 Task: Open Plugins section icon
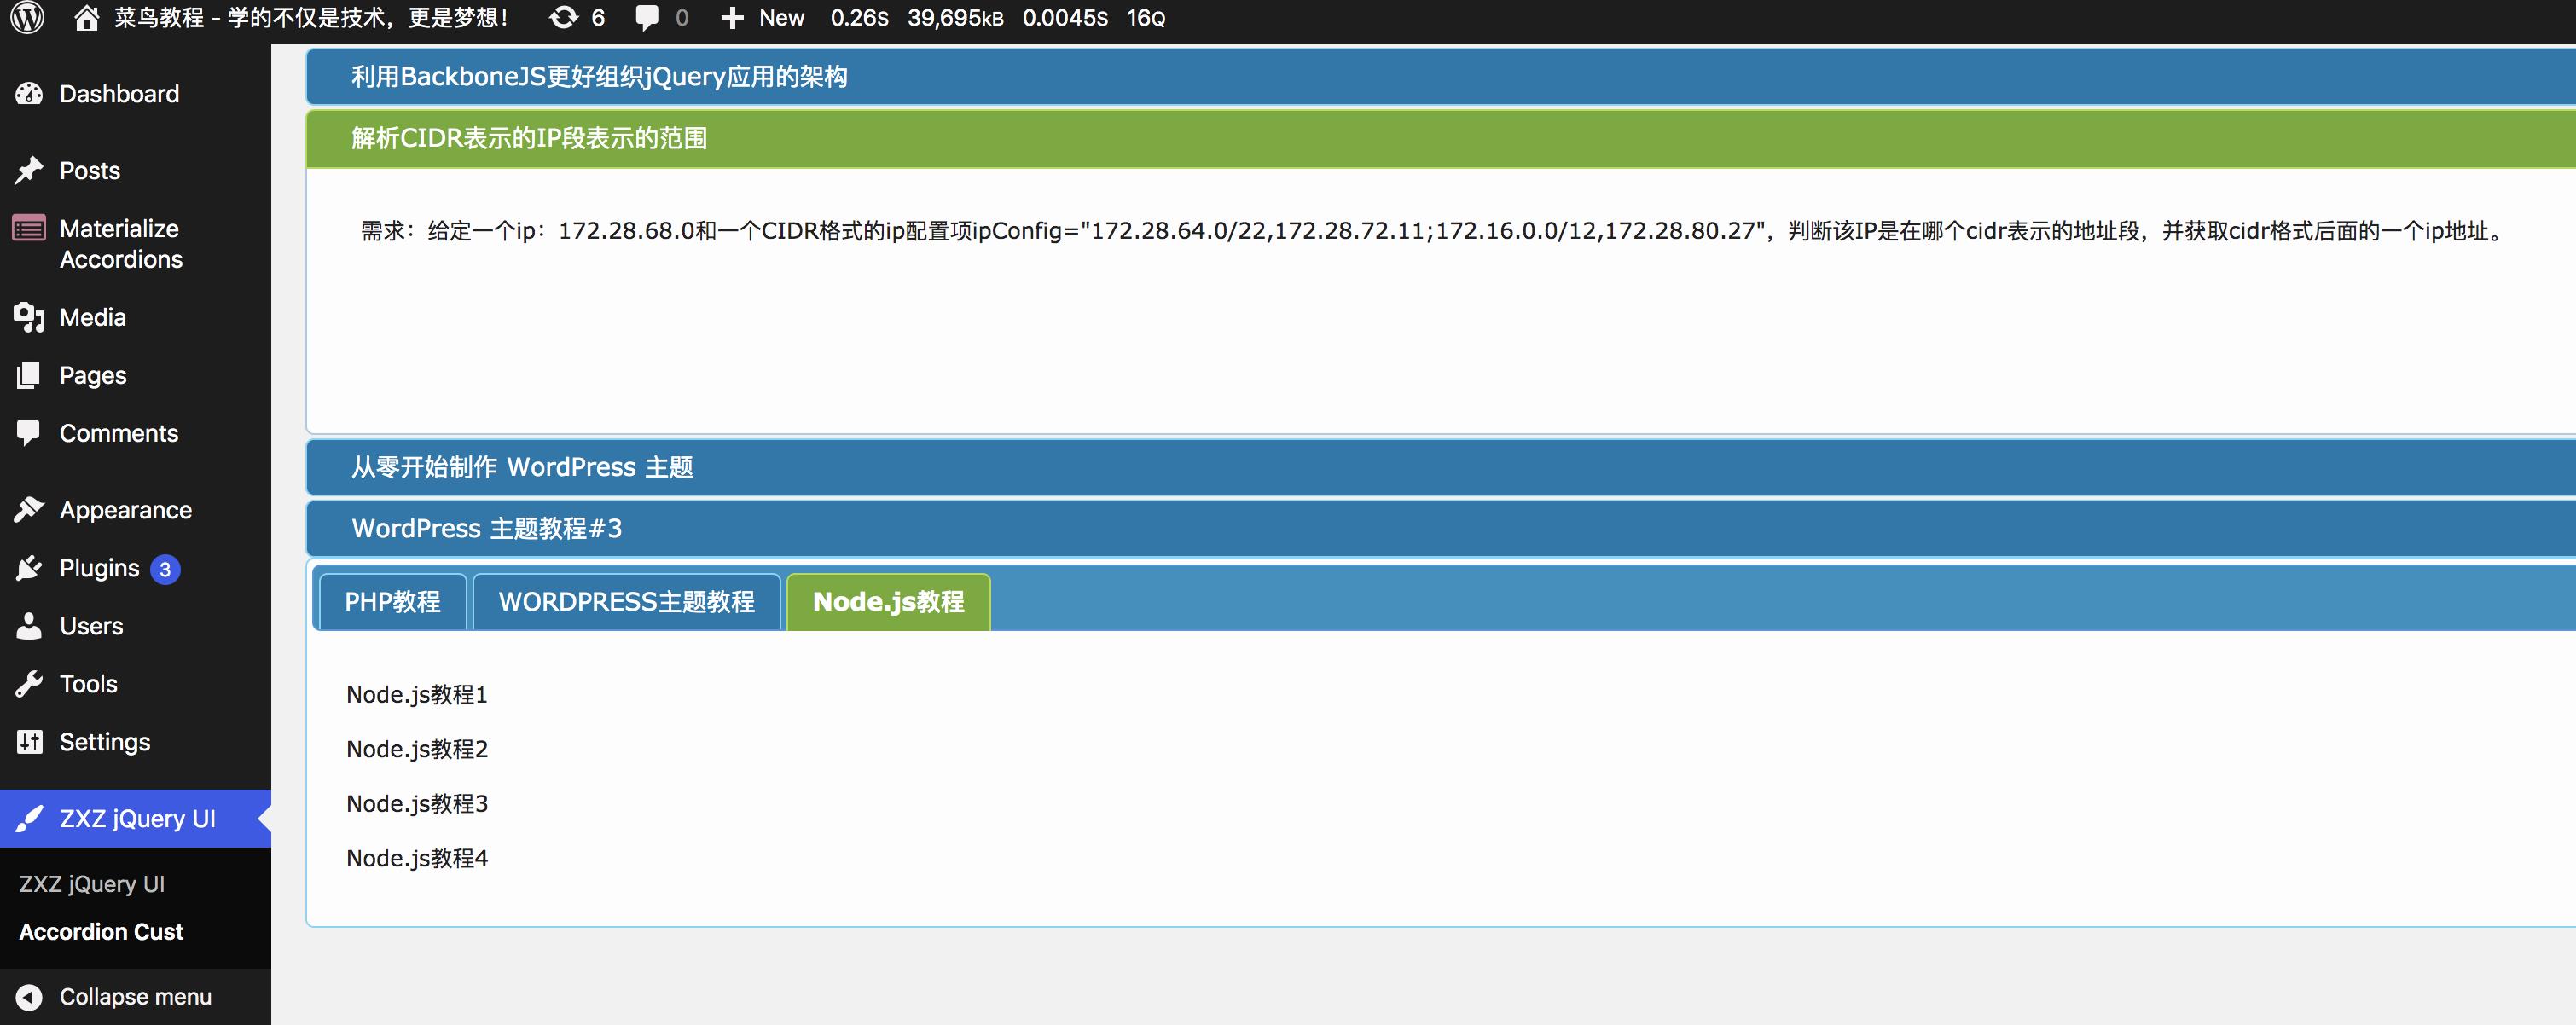point(33,567)
